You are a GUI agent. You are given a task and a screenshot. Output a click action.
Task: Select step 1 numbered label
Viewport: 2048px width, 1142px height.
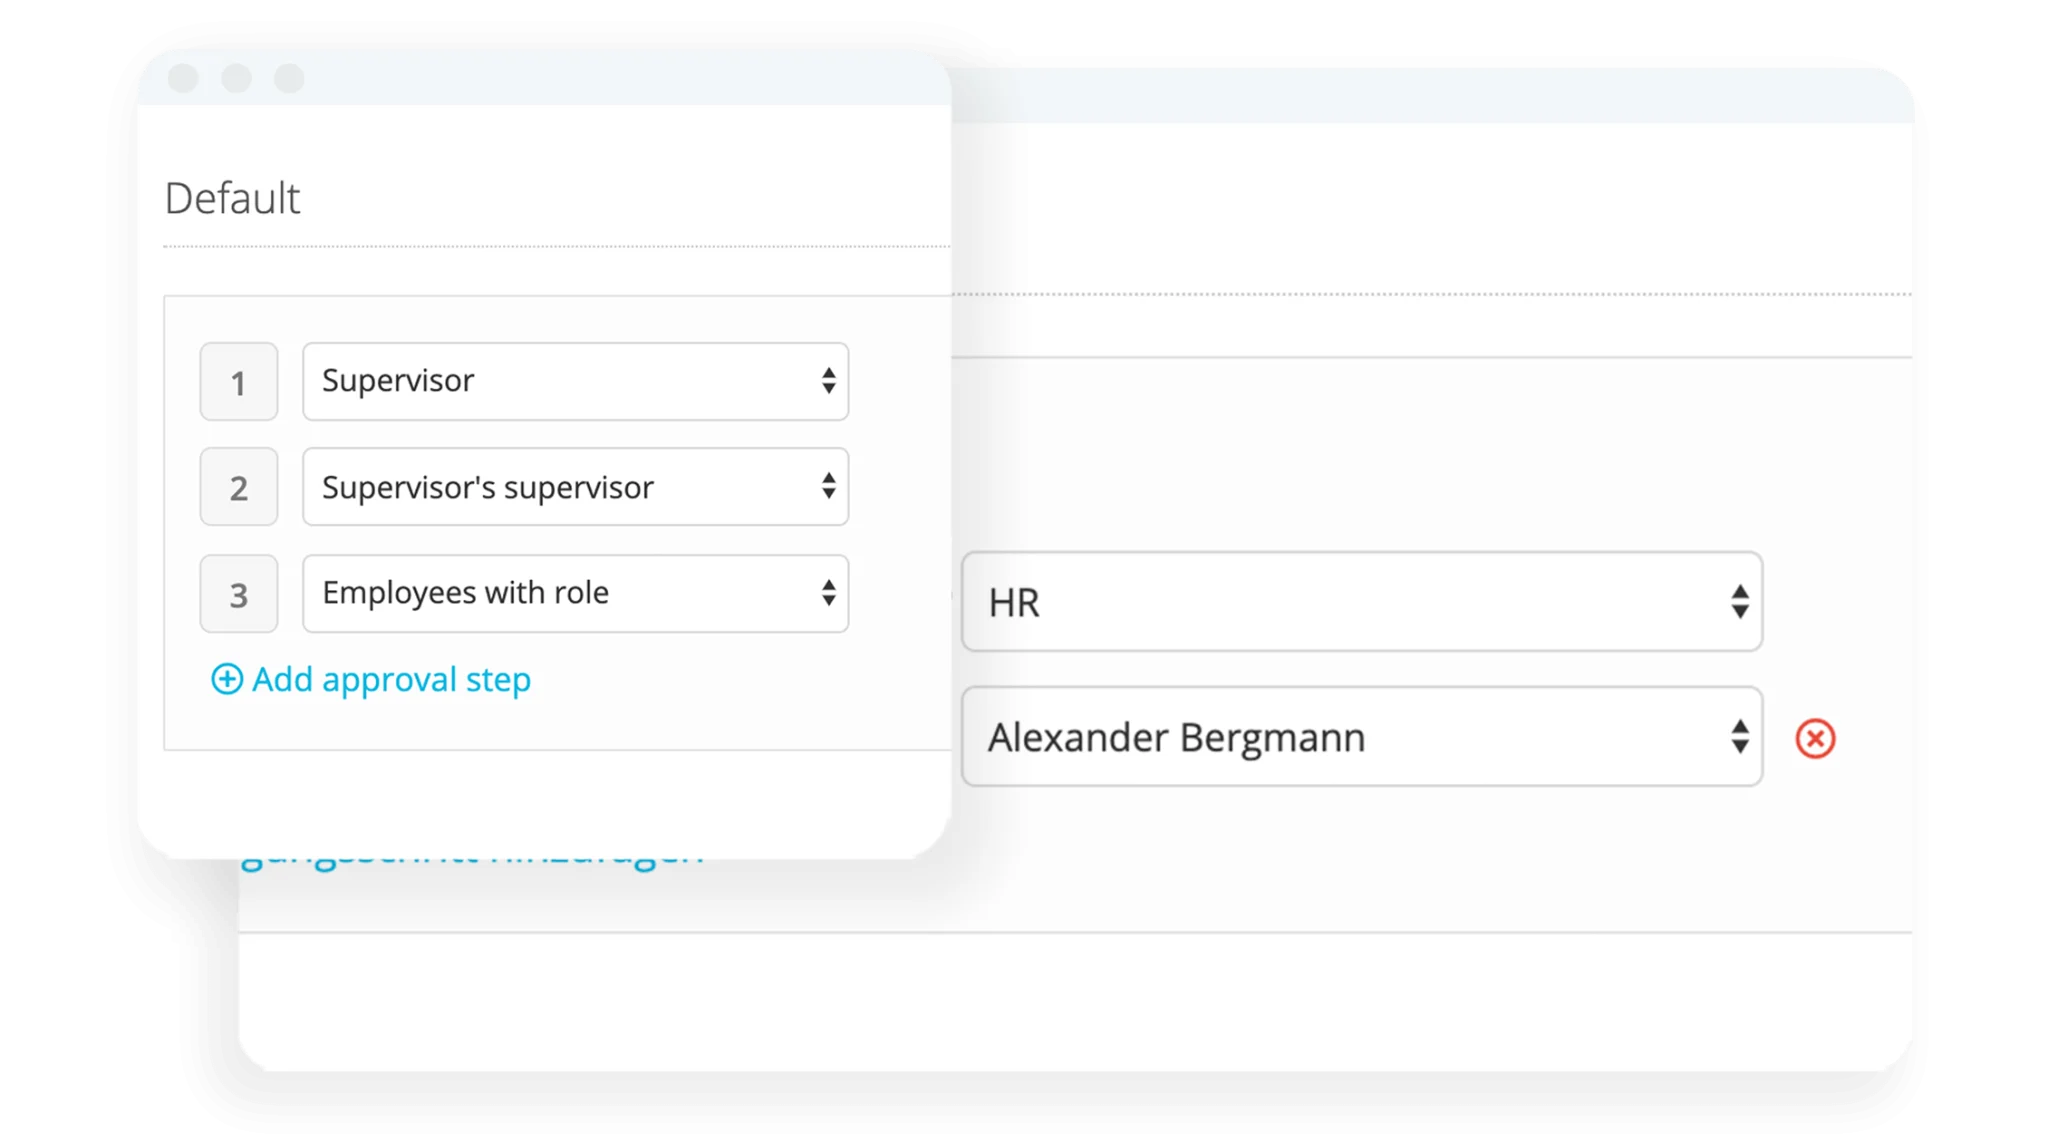coord(238,381)
